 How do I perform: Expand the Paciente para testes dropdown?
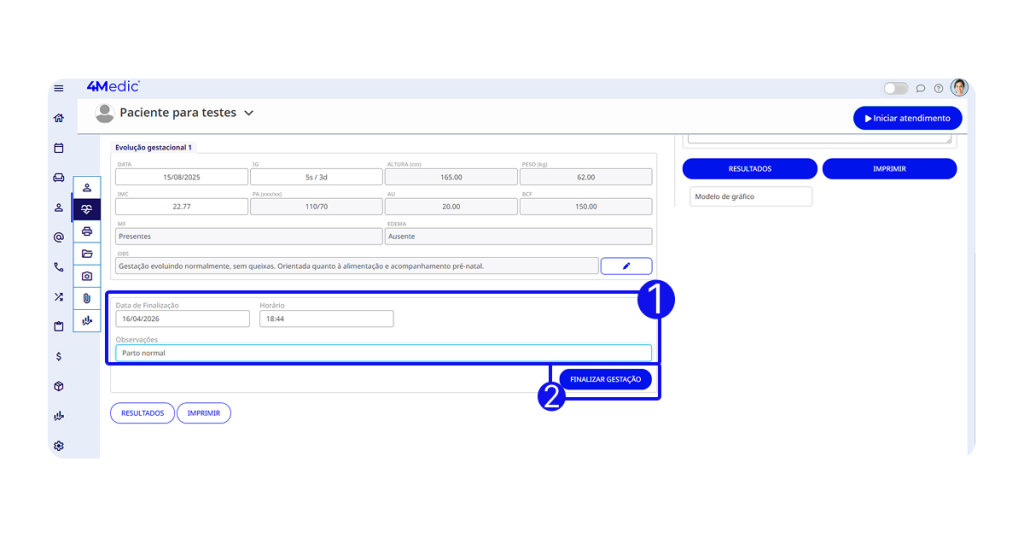point(249,113)
